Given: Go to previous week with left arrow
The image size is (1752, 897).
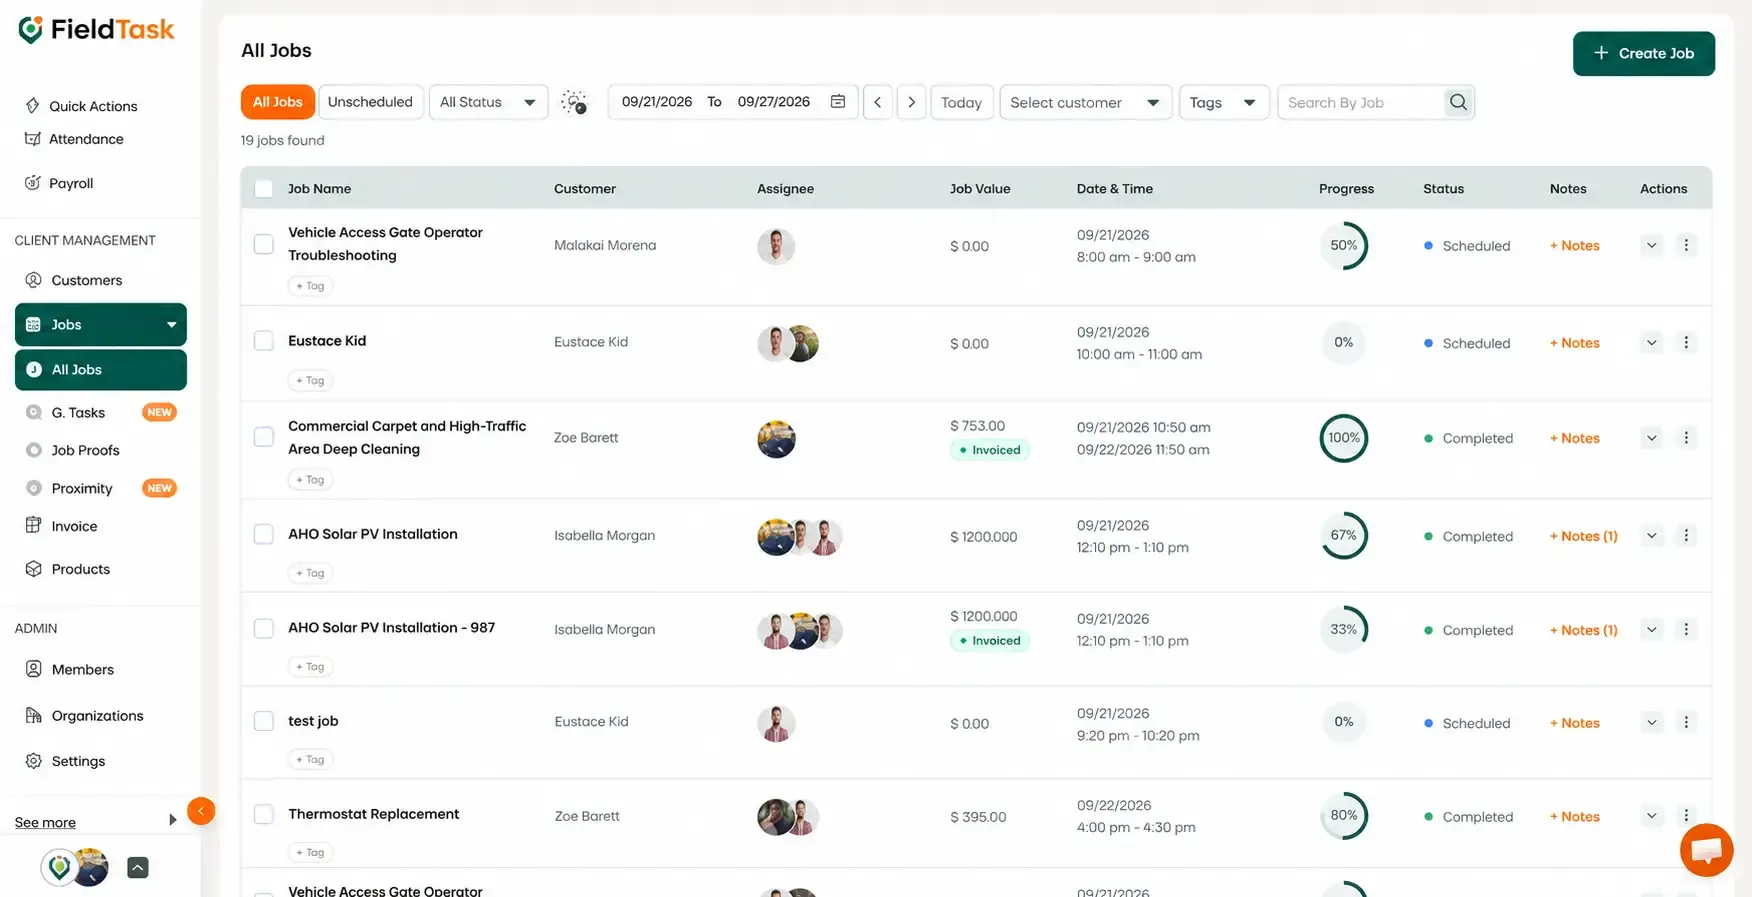Looking at the screenshot, I should tap(877, 102).
